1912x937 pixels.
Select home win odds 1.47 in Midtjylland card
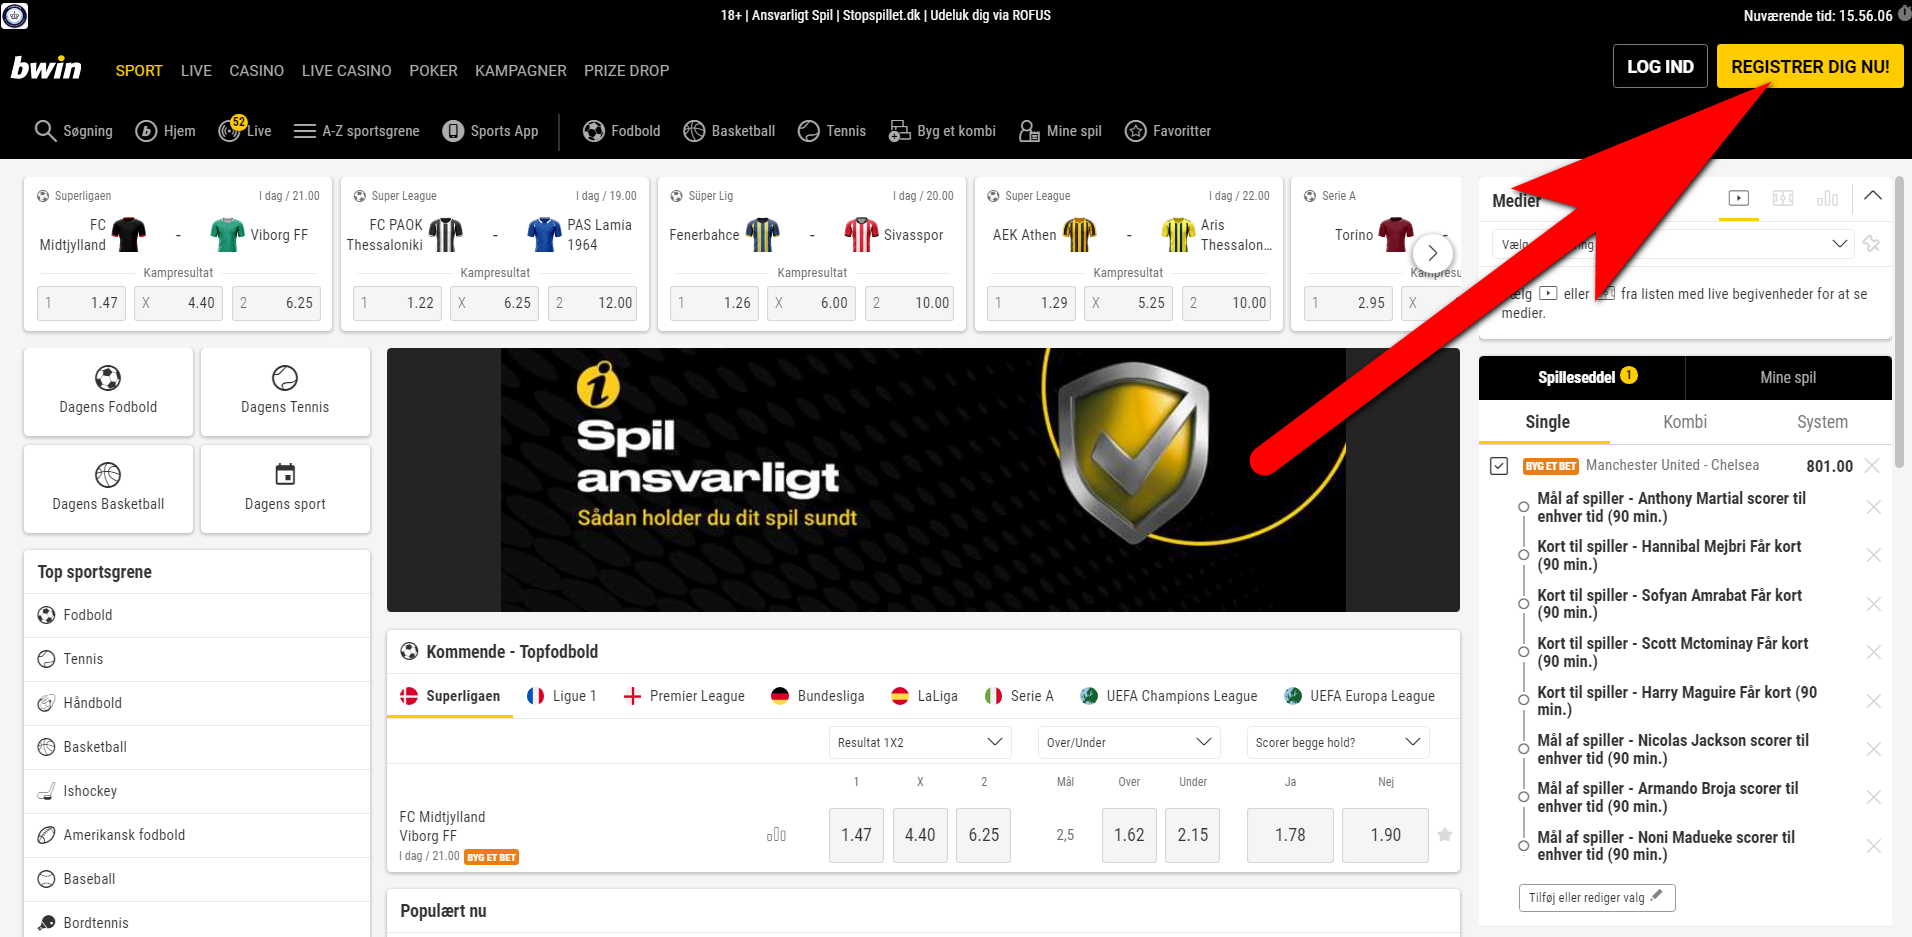pos(82,303)
